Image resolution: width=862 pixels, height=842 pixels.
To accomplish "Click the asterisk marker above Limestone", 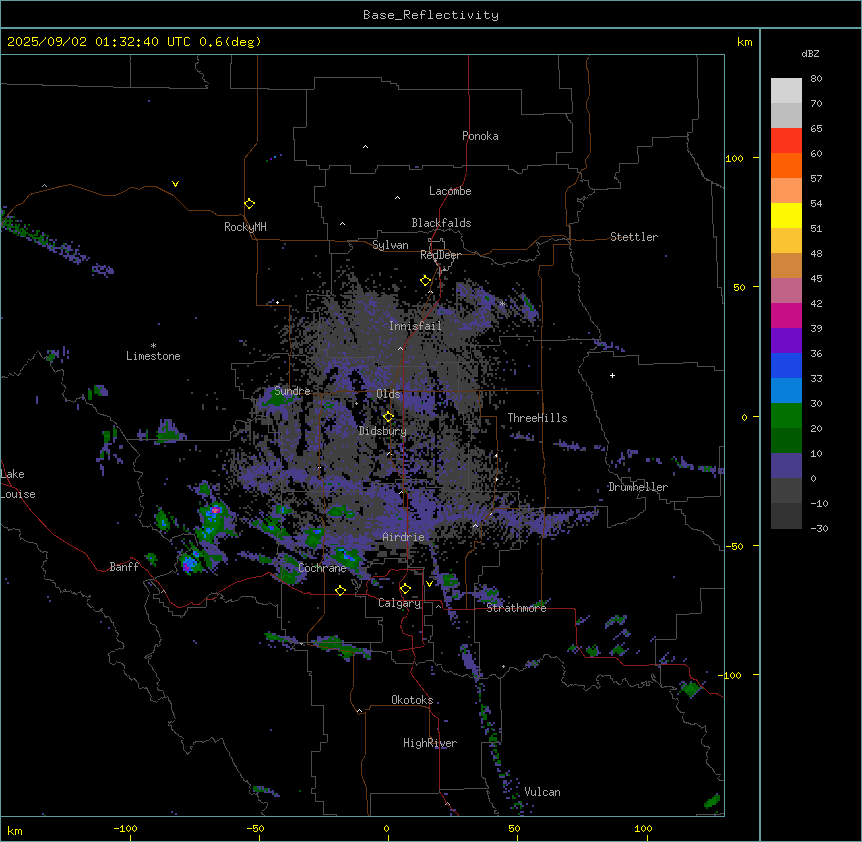I will (x=153, y=346).
